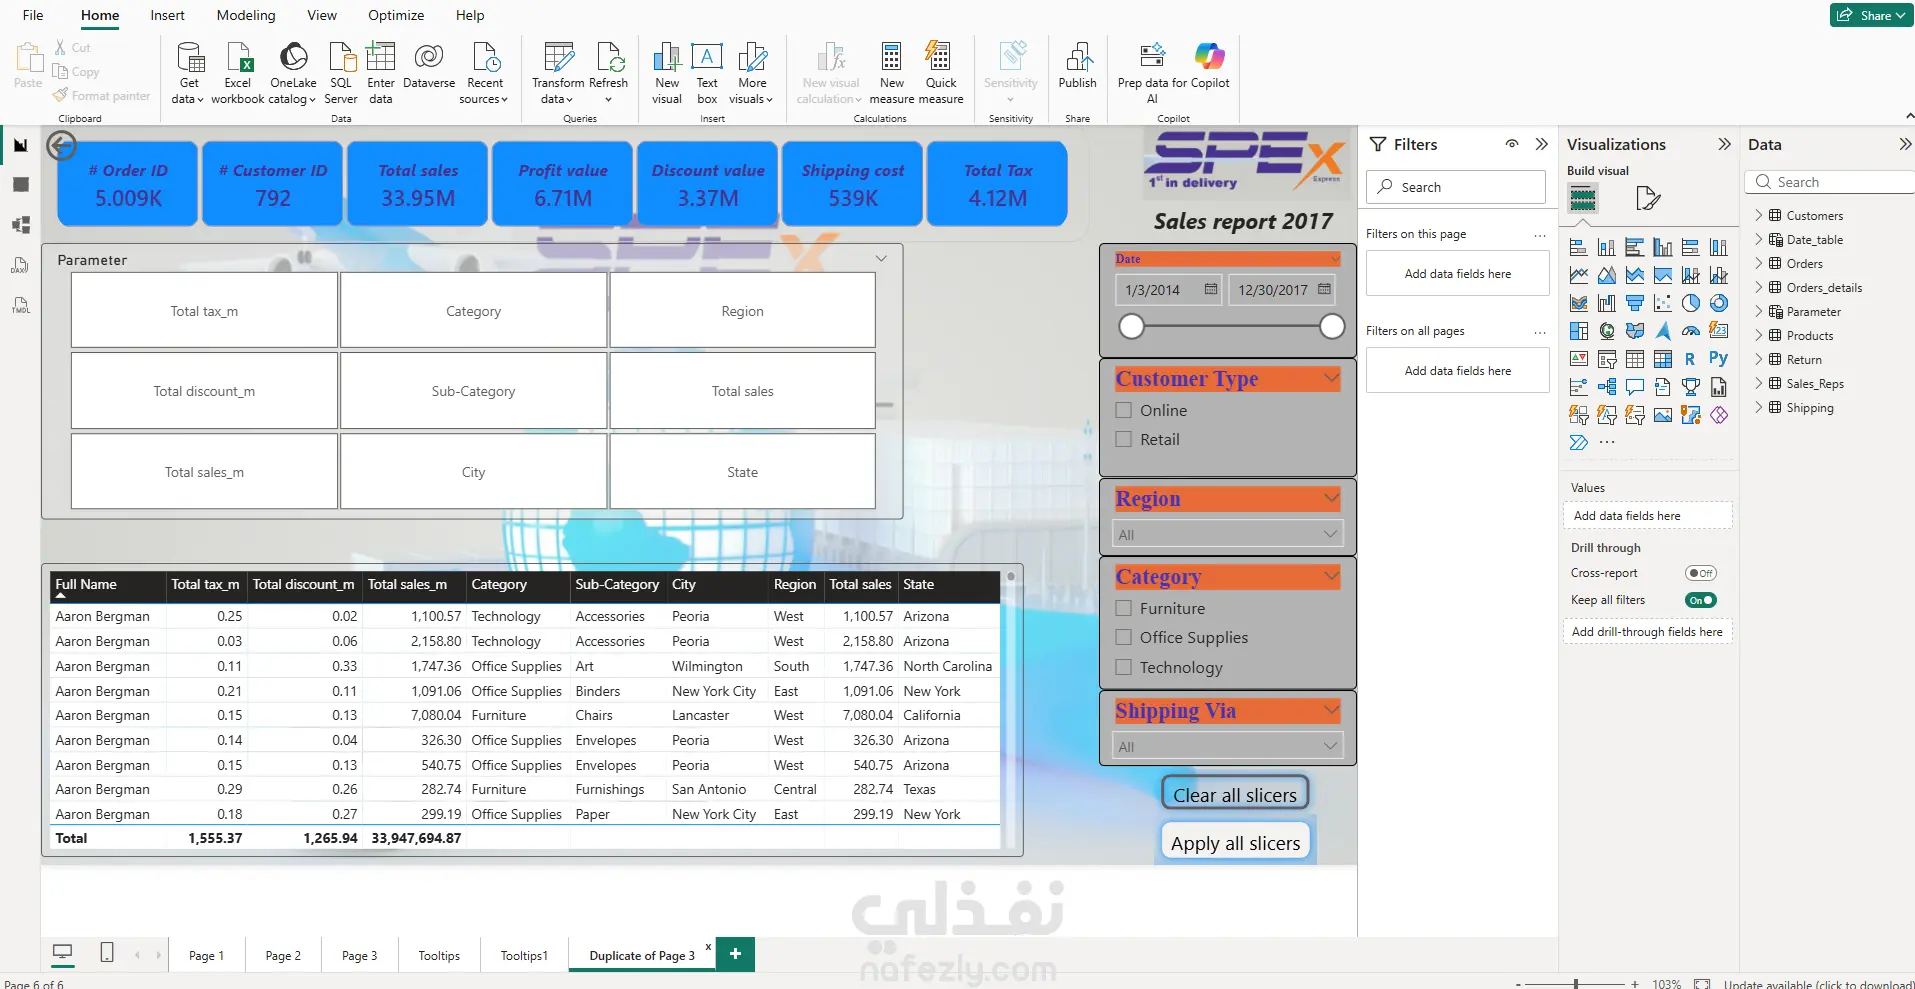This screenshot has width=1915, height=989.
Task: Click the date slicer end handle
Action: [x=1332, y=326]
